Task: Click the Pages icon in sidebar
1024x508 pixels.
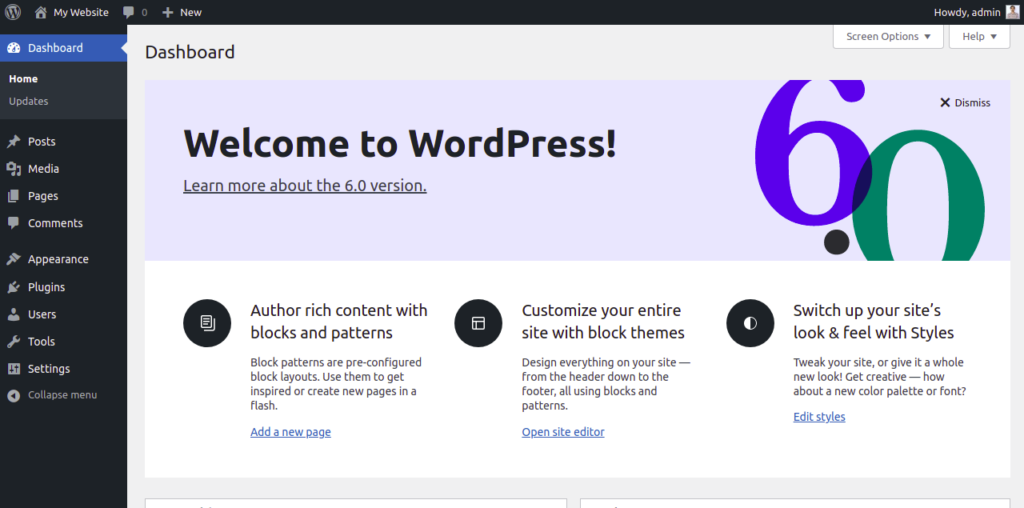Action: click(14, 196)
